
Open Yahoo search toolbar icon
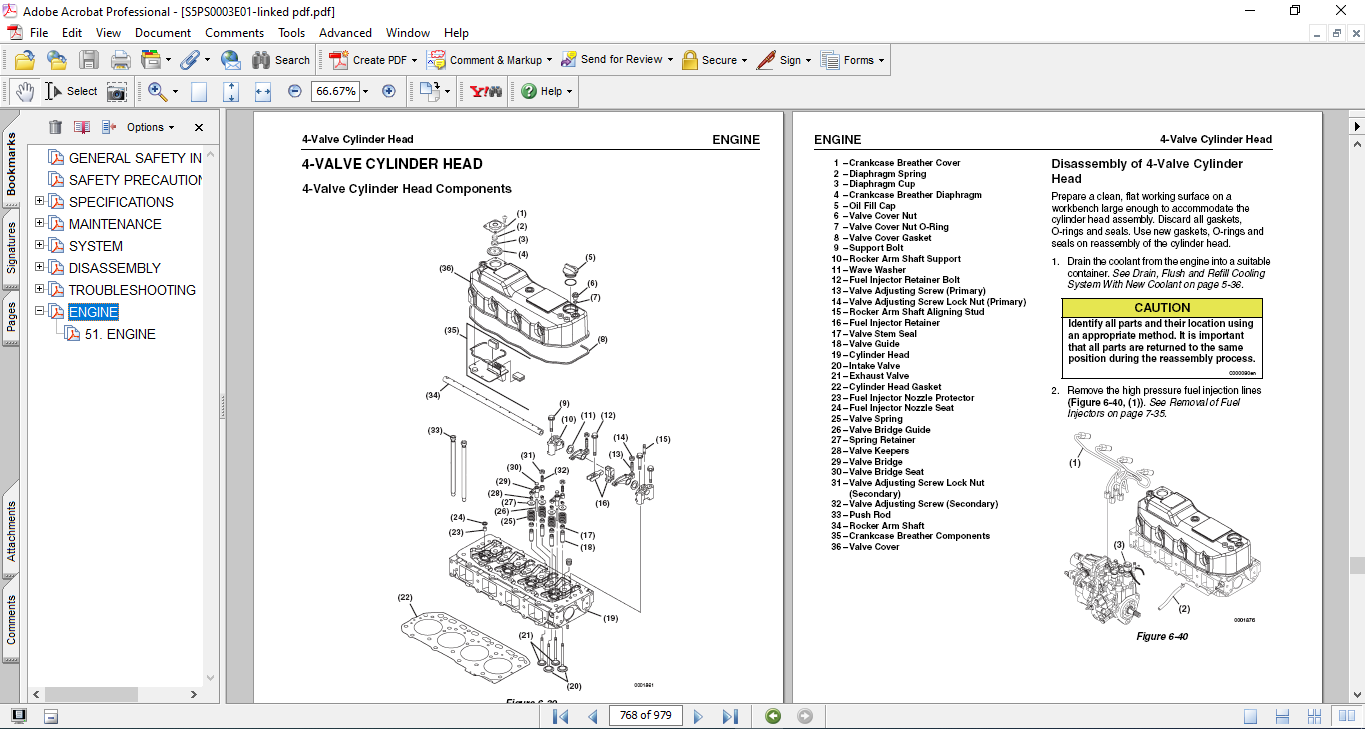(x=486, y=91)
